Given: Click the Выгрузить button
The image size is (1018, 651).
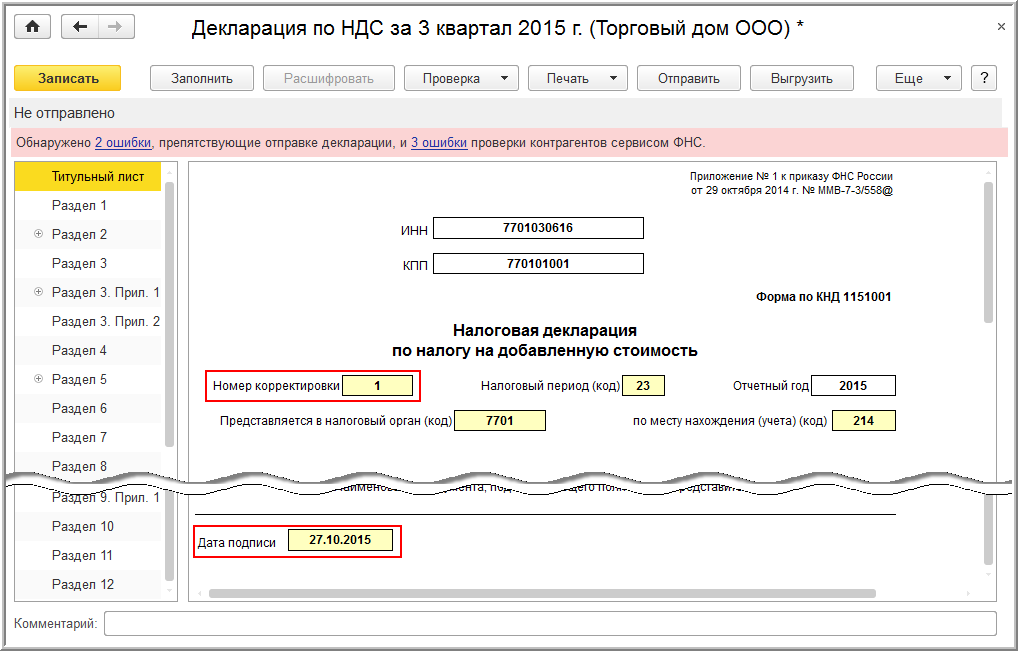Looking at the screenshot, I should click(802, 79).
